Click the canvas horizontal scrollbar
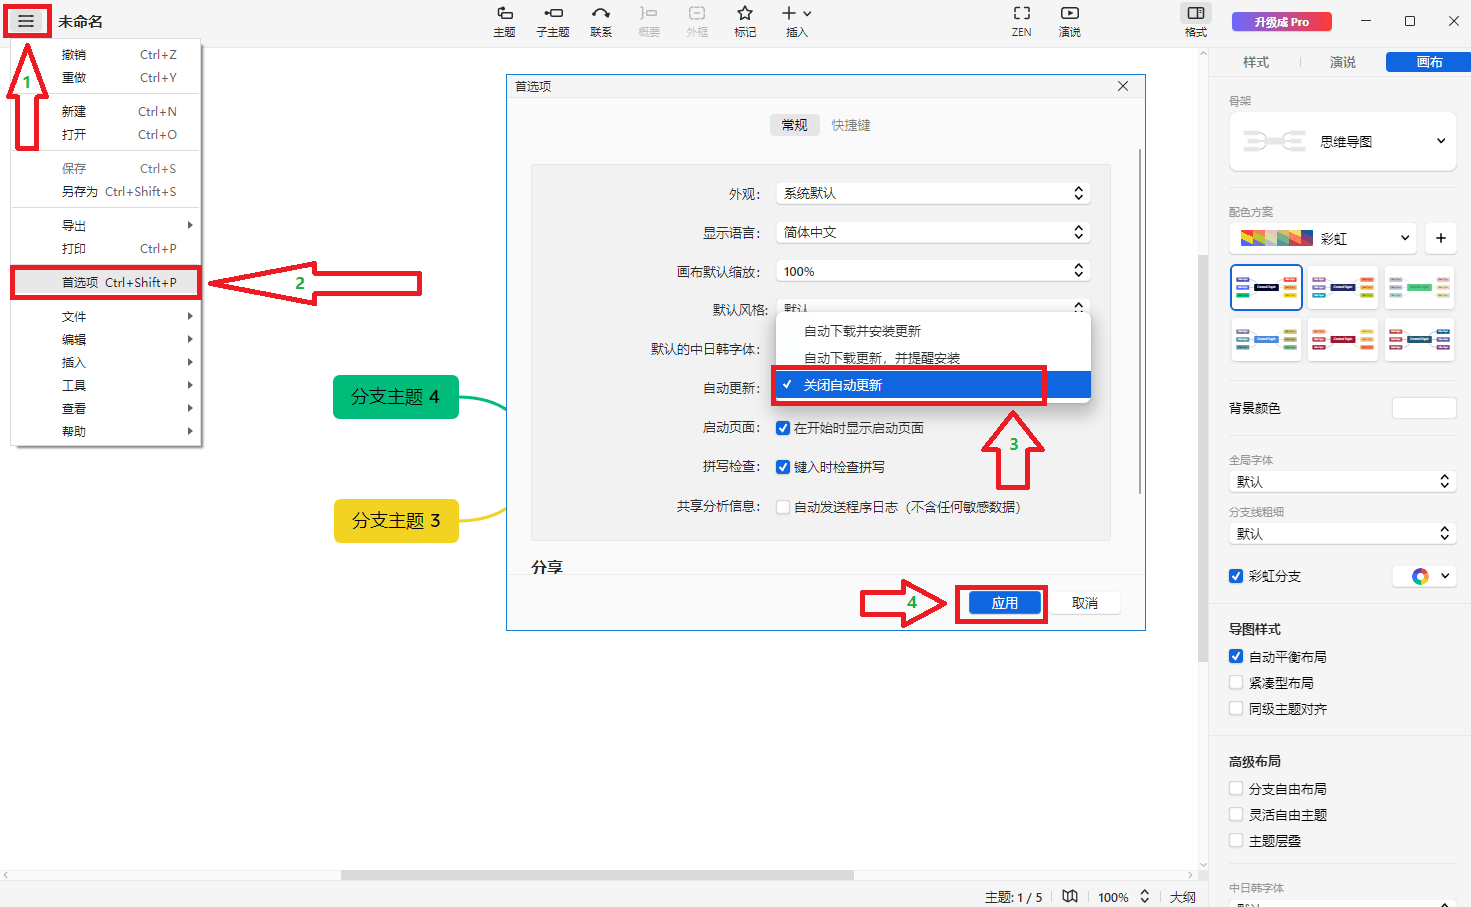The width and height of the screenshot is (1471, 907). [597, 875]
